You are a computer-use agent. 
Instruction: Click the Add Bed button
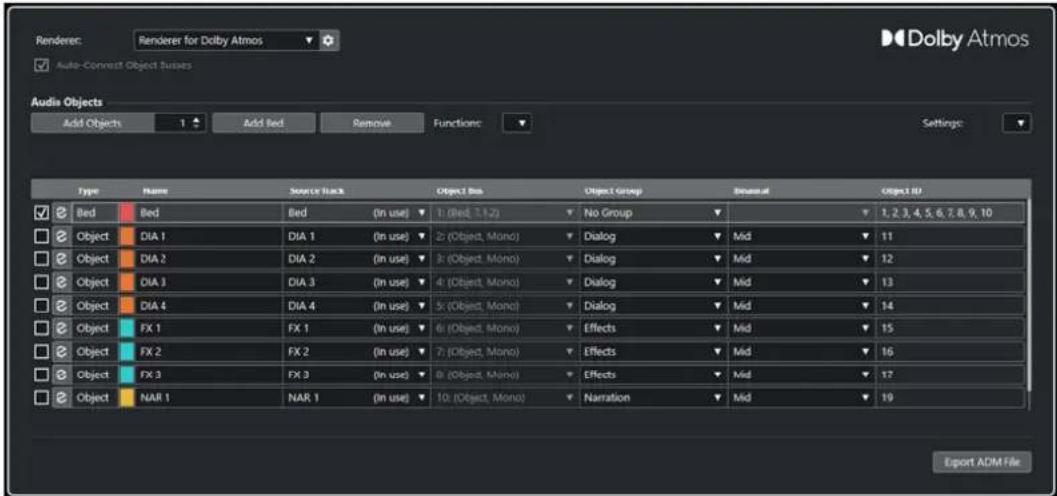click(264, 123)
